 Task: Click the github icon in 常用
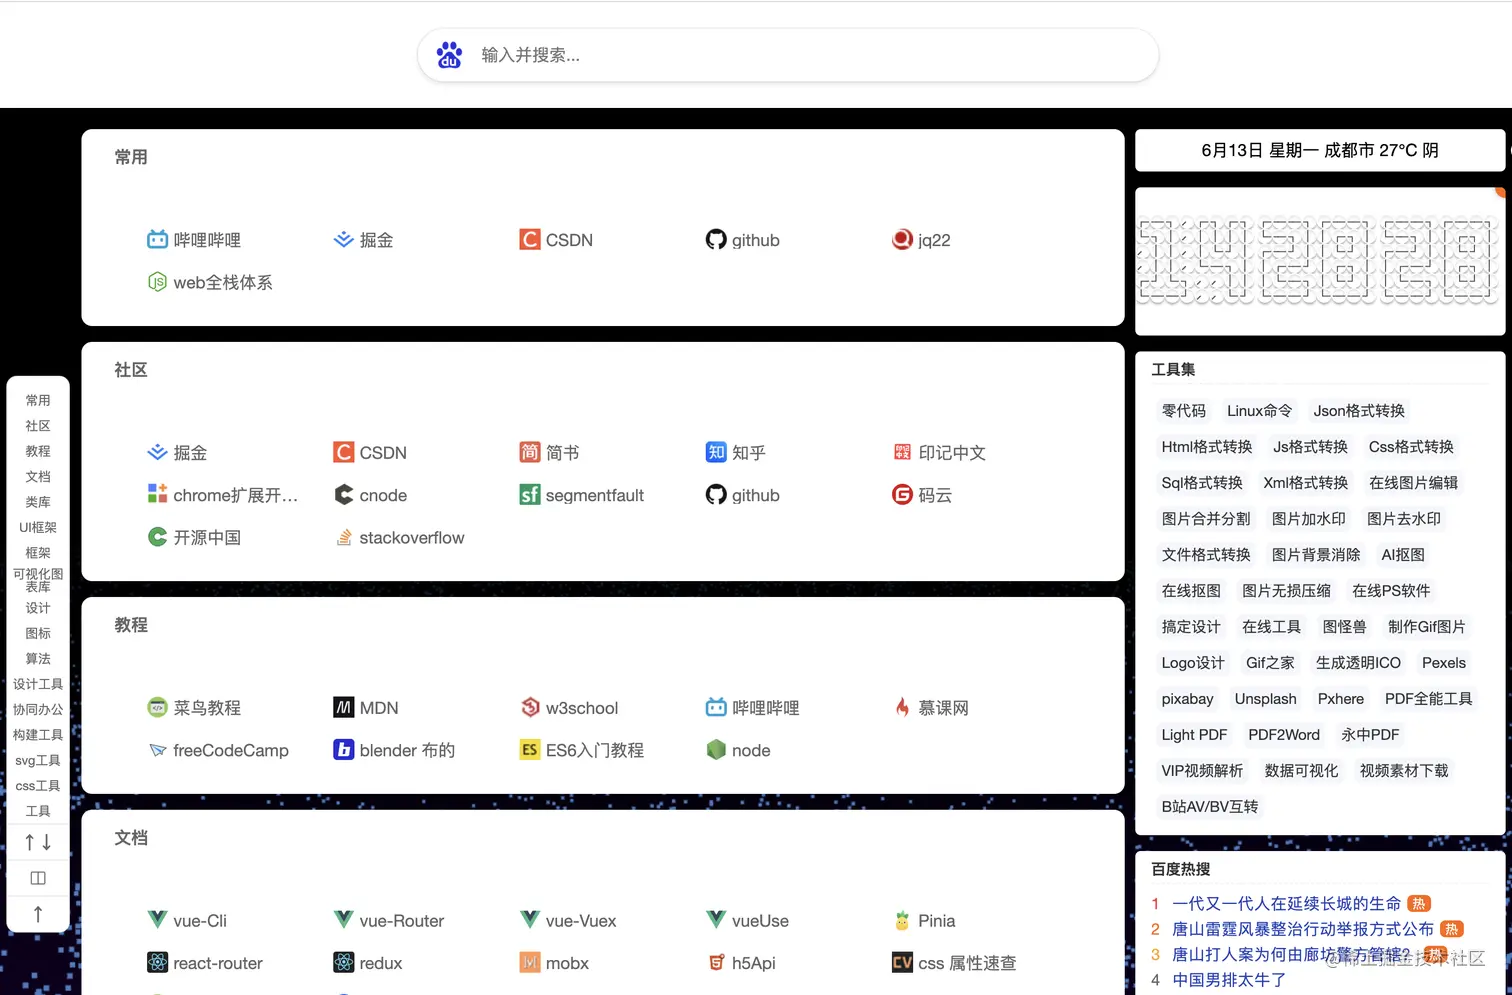click(716, 239)
